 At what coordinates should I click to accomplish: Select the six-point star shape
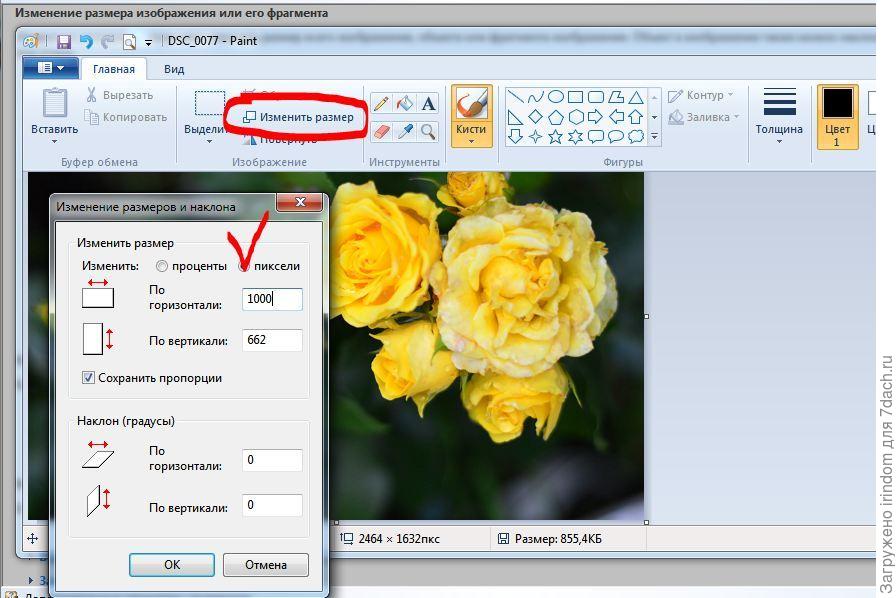coord(575,137)
